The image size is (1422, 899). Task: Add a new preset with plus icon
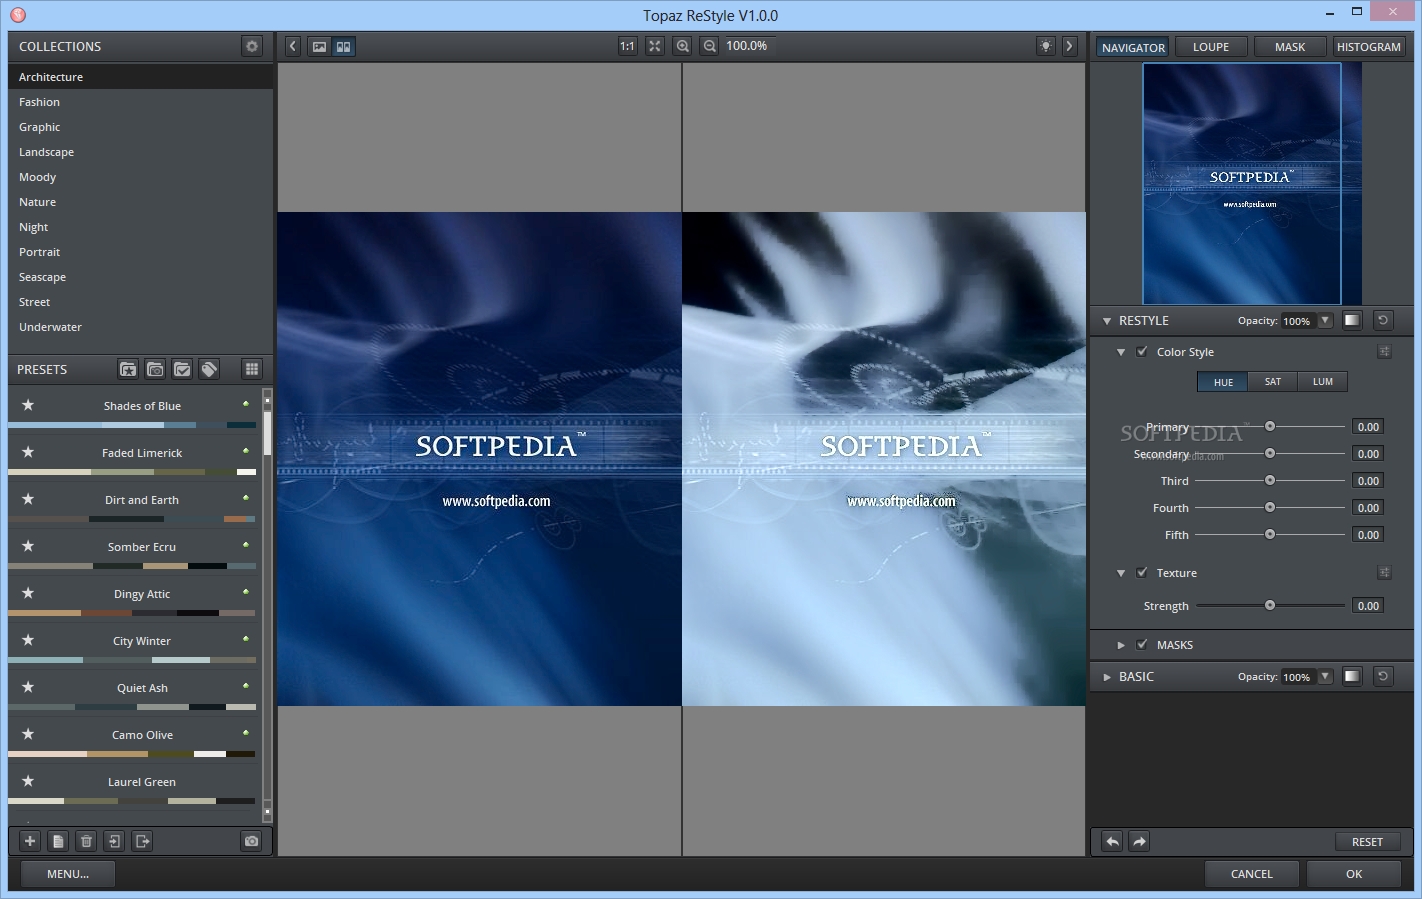click(30, 841)
